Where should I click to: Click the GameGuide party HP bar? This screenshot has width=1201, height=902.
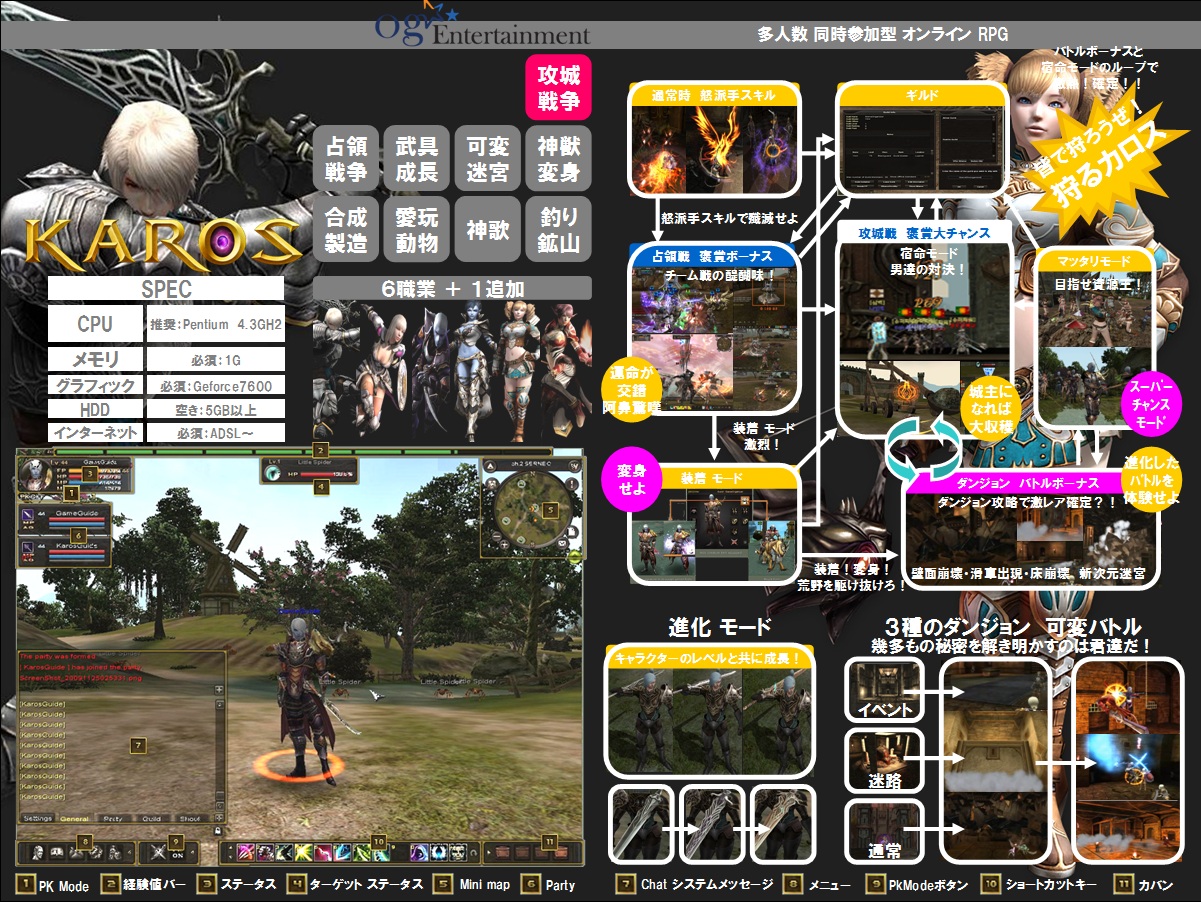click(x=77, y=519)
